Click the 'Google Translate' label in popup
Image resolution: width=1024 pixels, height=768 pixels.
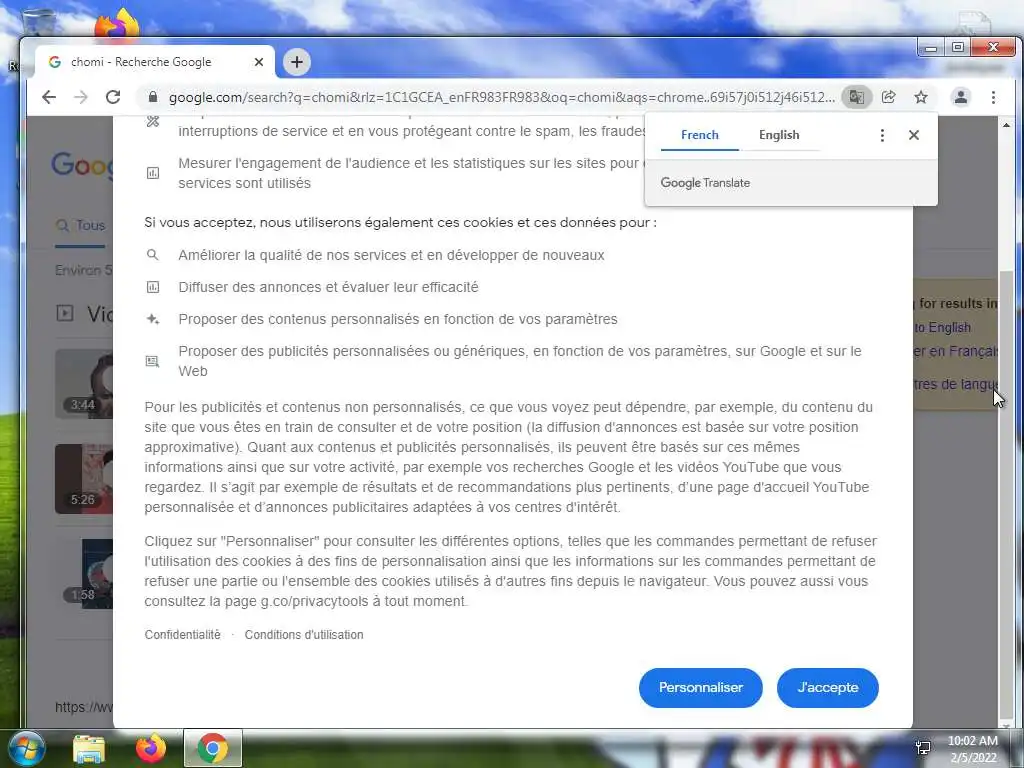pos(705,183)
